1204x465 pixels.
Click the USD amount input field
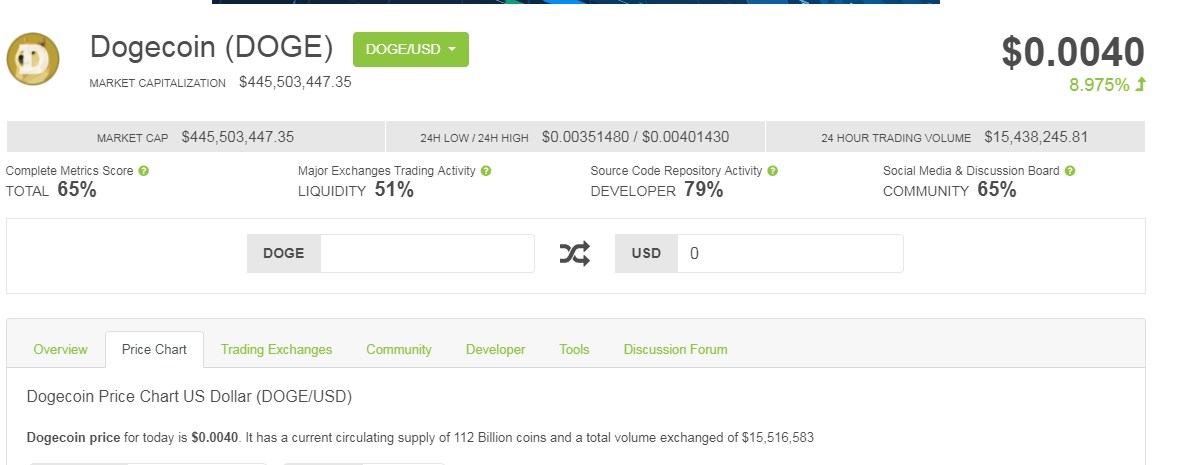click(x=789, y=254)
